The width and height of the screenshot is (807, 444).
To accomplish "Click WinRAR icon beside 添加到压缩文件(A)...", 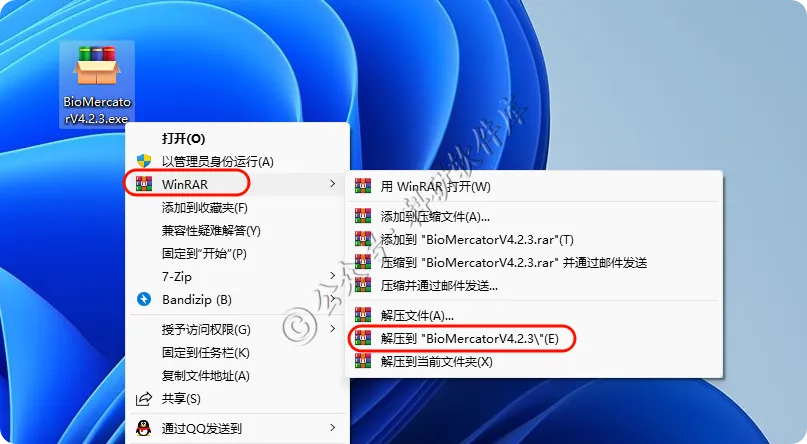I will (x=363, y=217).
